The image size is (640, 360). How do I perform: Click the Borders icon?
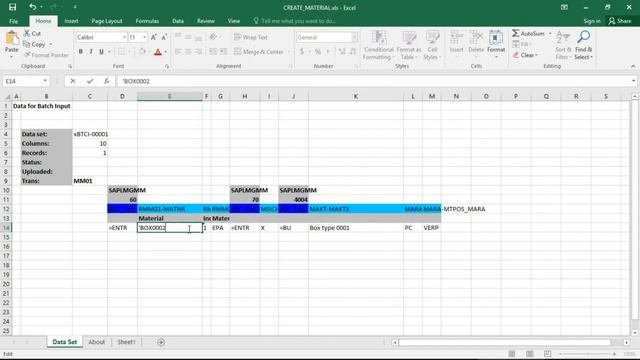click(122, 52)
